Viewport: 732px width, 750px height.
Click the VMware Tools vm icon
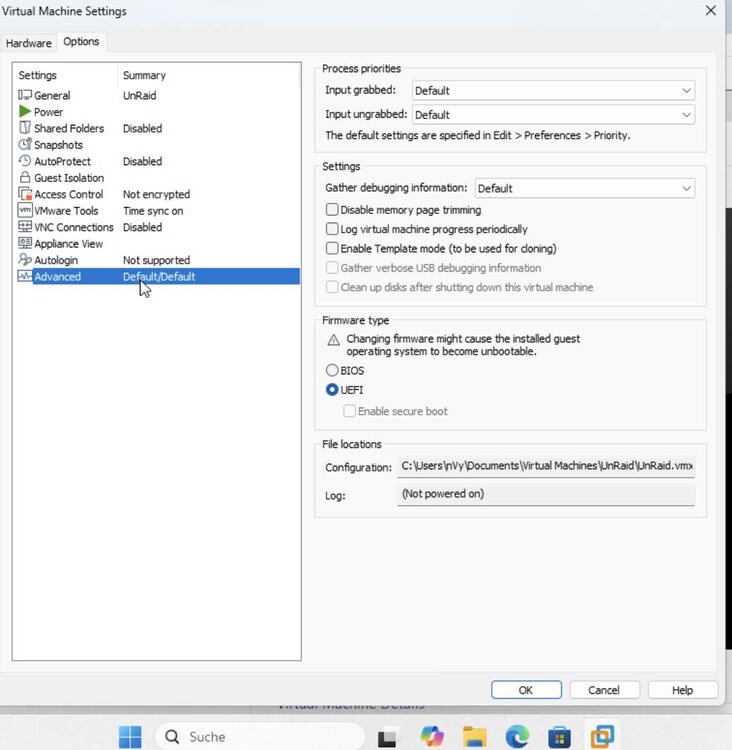pyautogui.click(x=25, y=210)
